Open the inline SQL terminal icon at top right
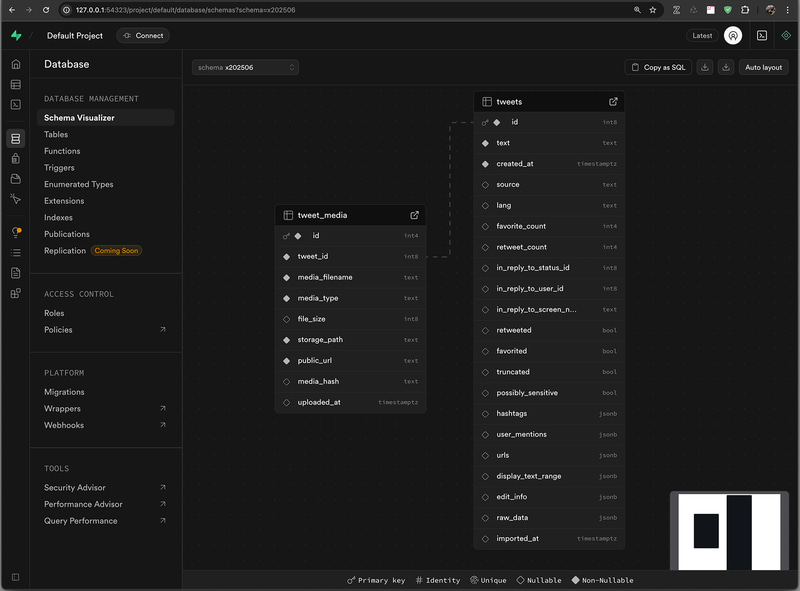800x591 pixels. [762, 36]
